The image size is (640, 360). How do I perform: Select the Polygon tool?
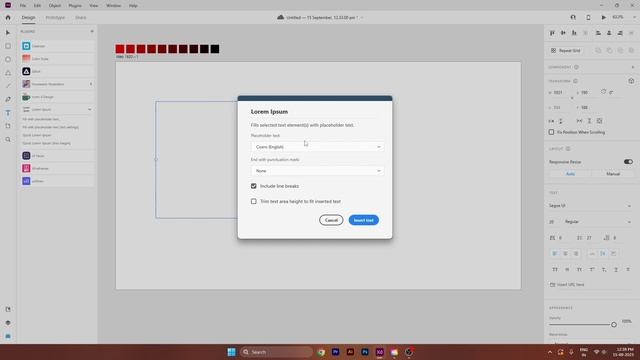tap(8, 73)
